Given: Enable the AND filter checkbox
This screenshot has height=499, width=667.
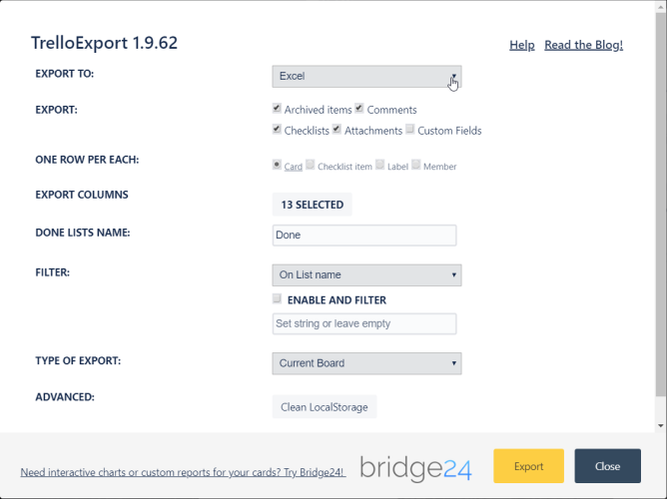Looking at the screenshot, I should pyautogui.click(x=277, y=299).
